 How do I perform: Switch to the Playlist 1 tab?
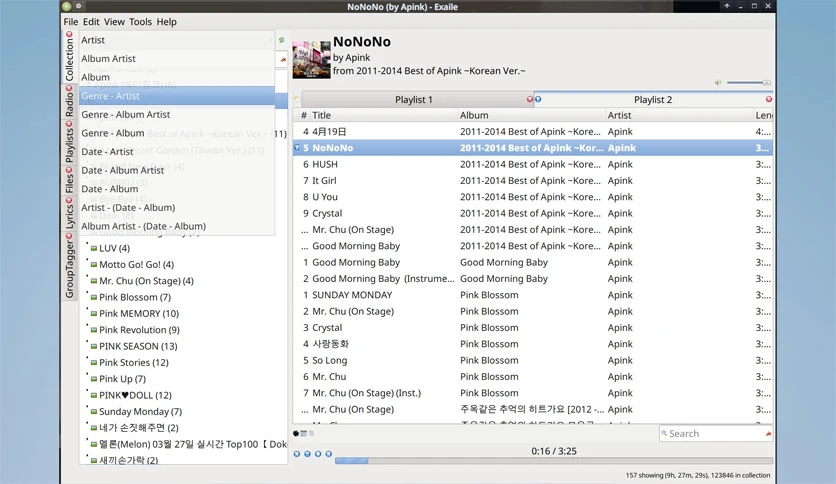tap(414, 100)
